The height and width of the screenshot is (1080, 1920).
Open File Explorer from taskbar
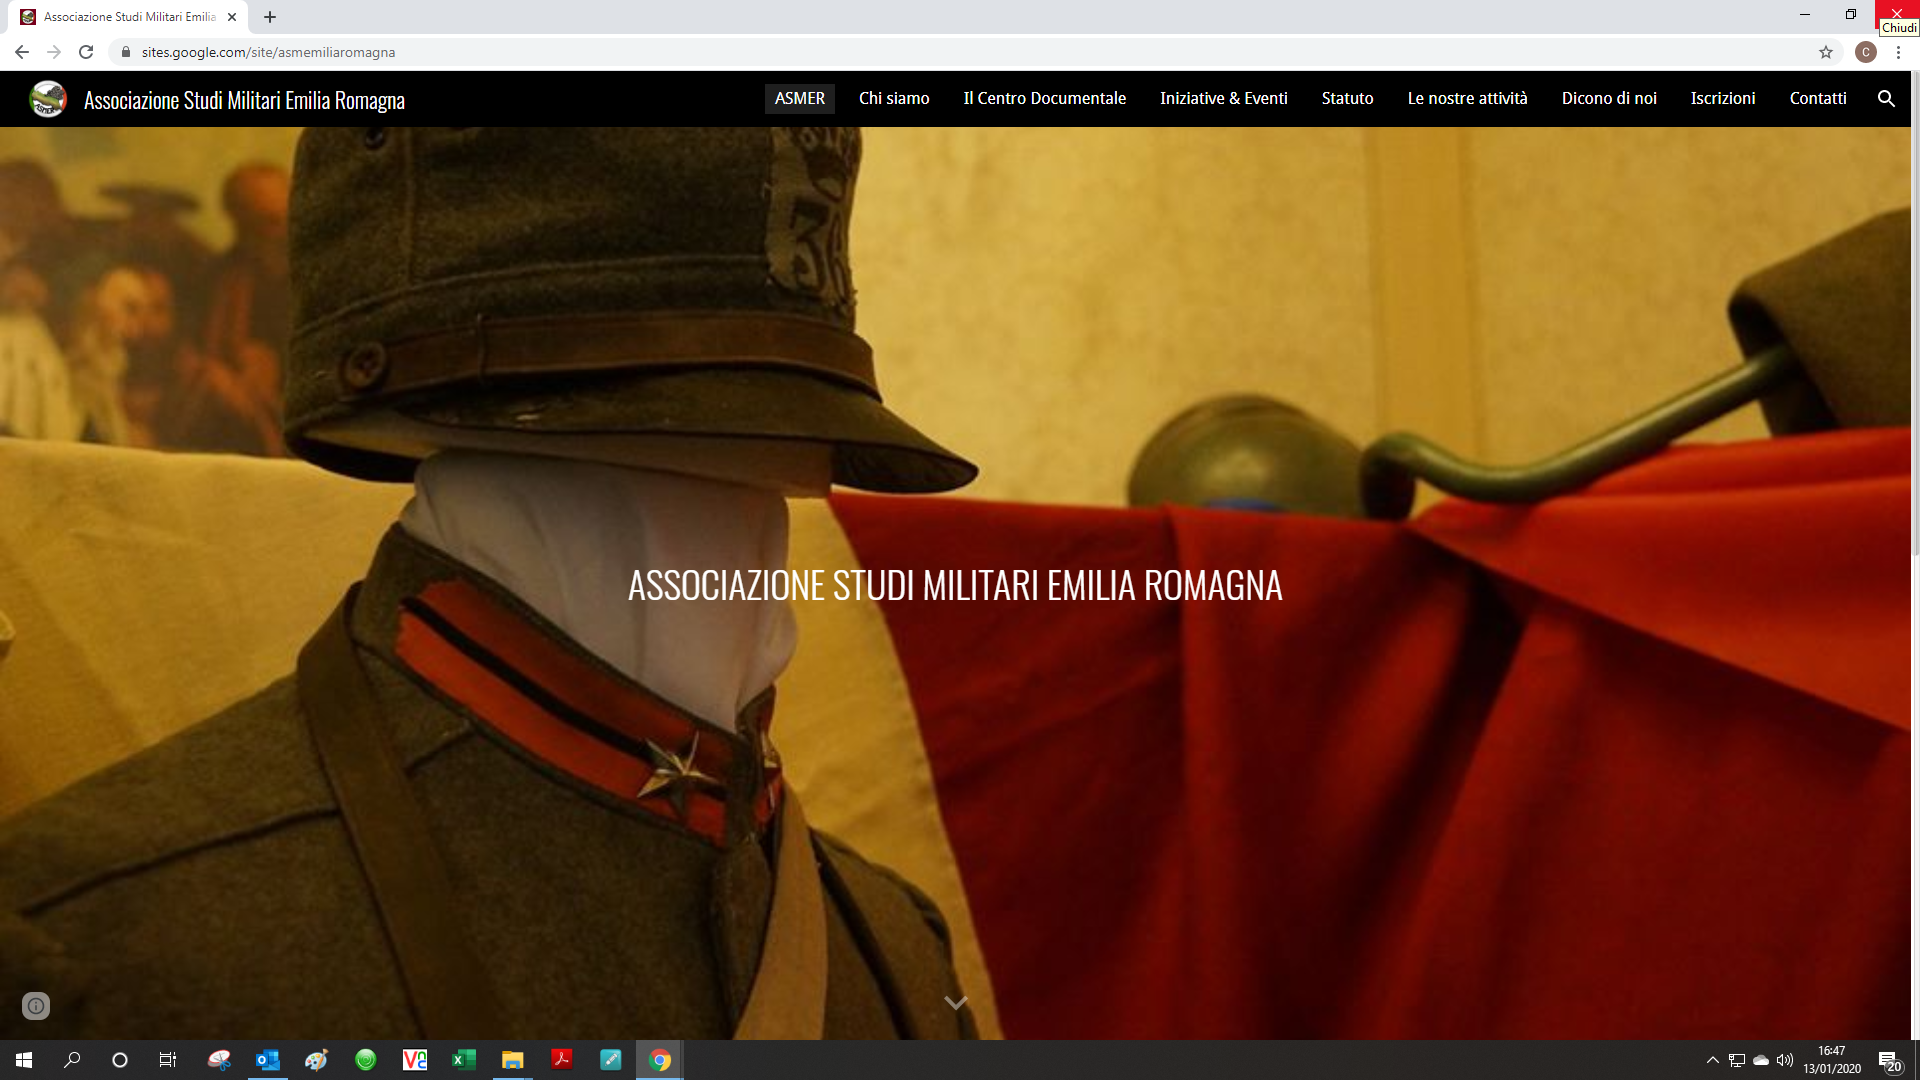pos(512,1060)
